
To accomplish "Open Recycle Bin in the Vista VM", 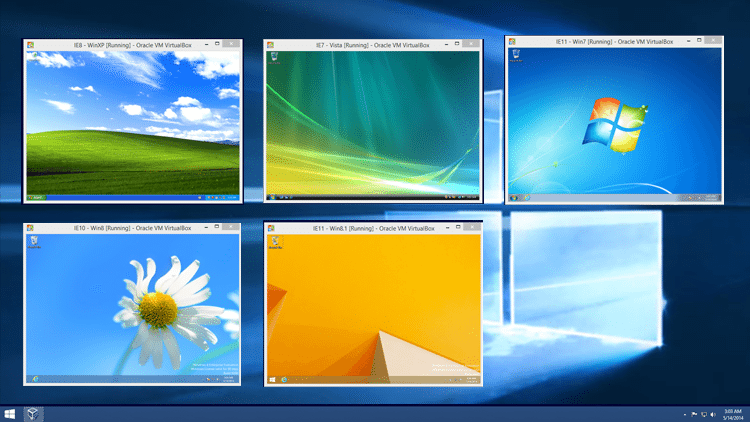I will [x=274, y=59].
